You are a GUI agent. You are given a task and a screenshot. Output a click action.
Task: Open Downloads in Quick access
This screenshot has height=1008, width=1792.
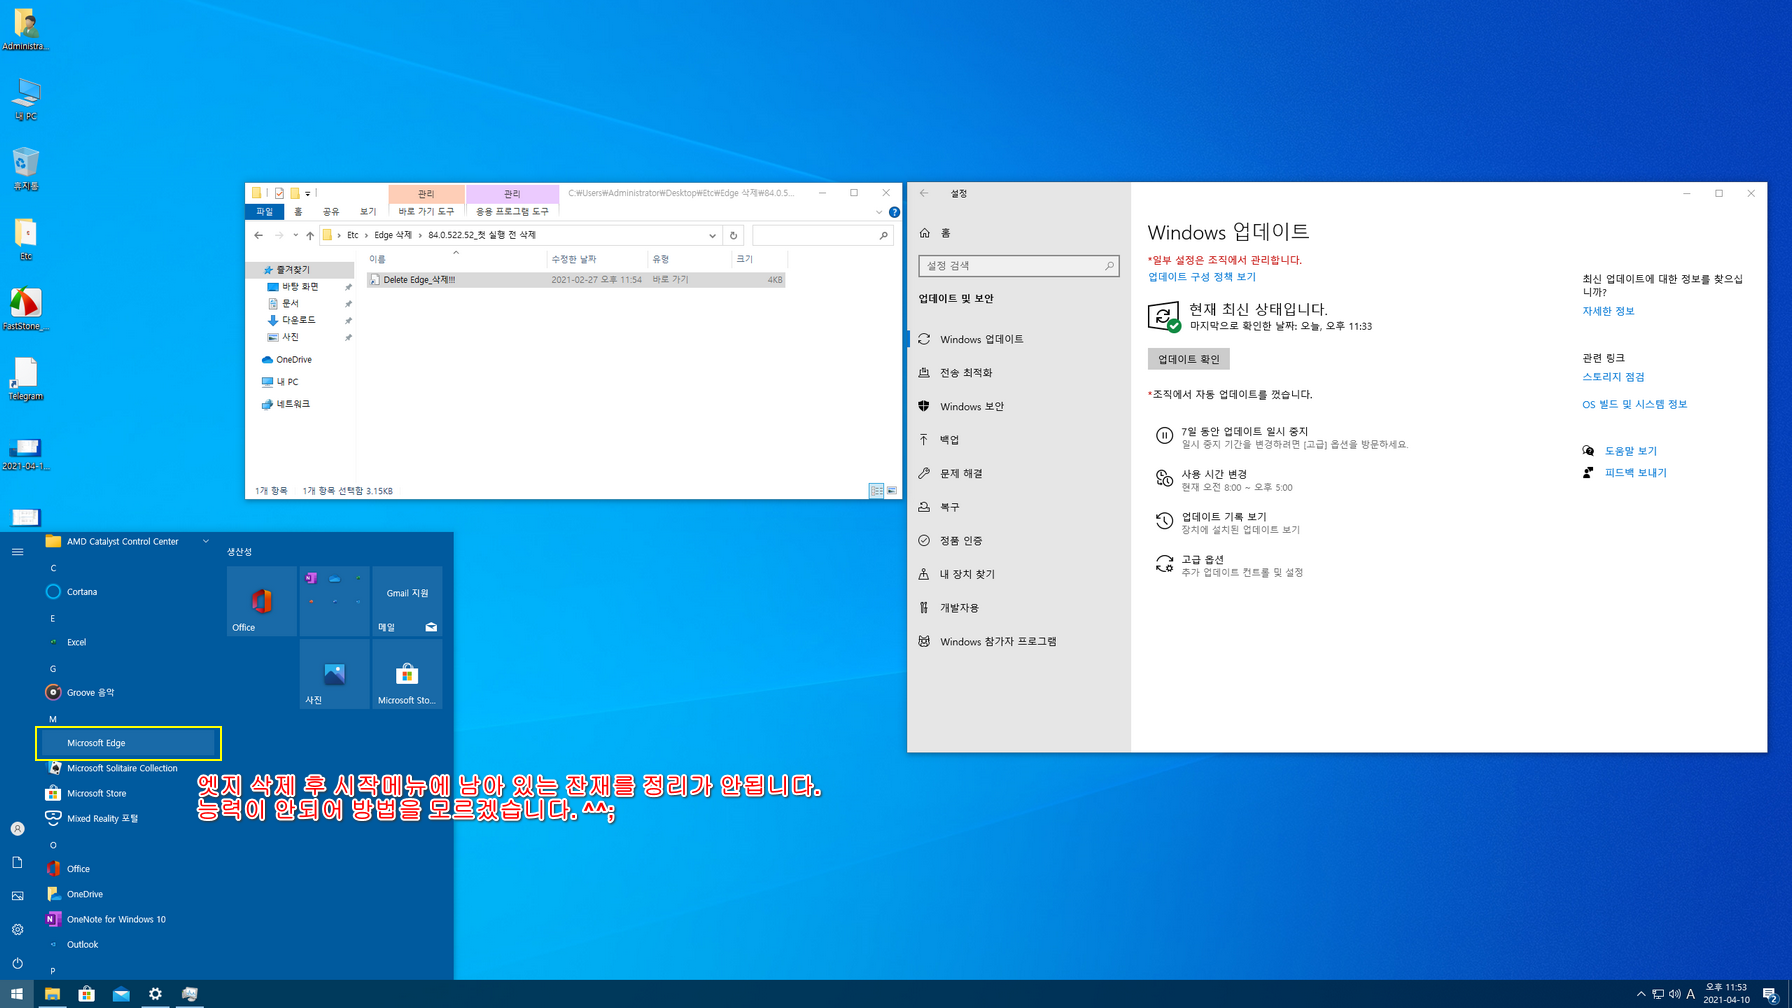point(299,320)
